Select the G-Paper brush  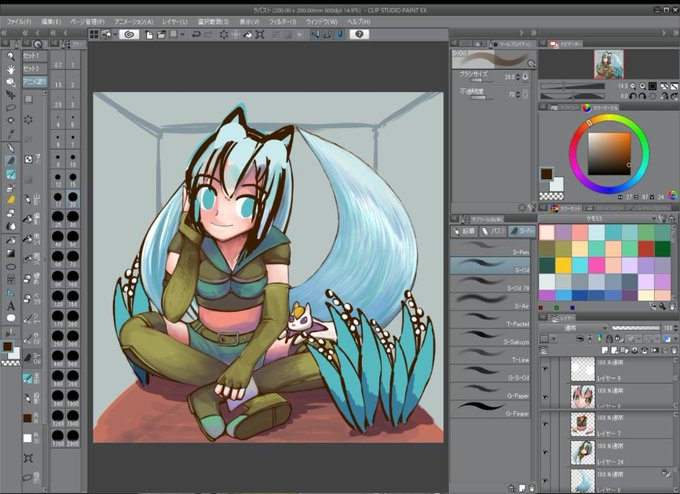coord(490,391)
